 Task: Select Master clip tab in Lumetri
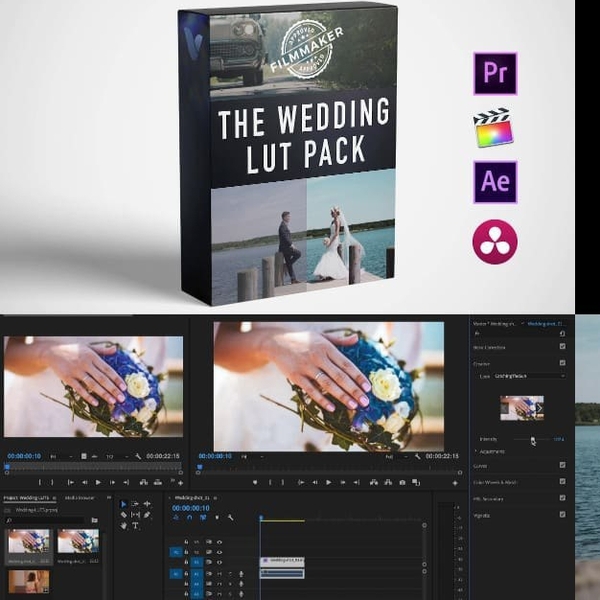tap(494, 324)
